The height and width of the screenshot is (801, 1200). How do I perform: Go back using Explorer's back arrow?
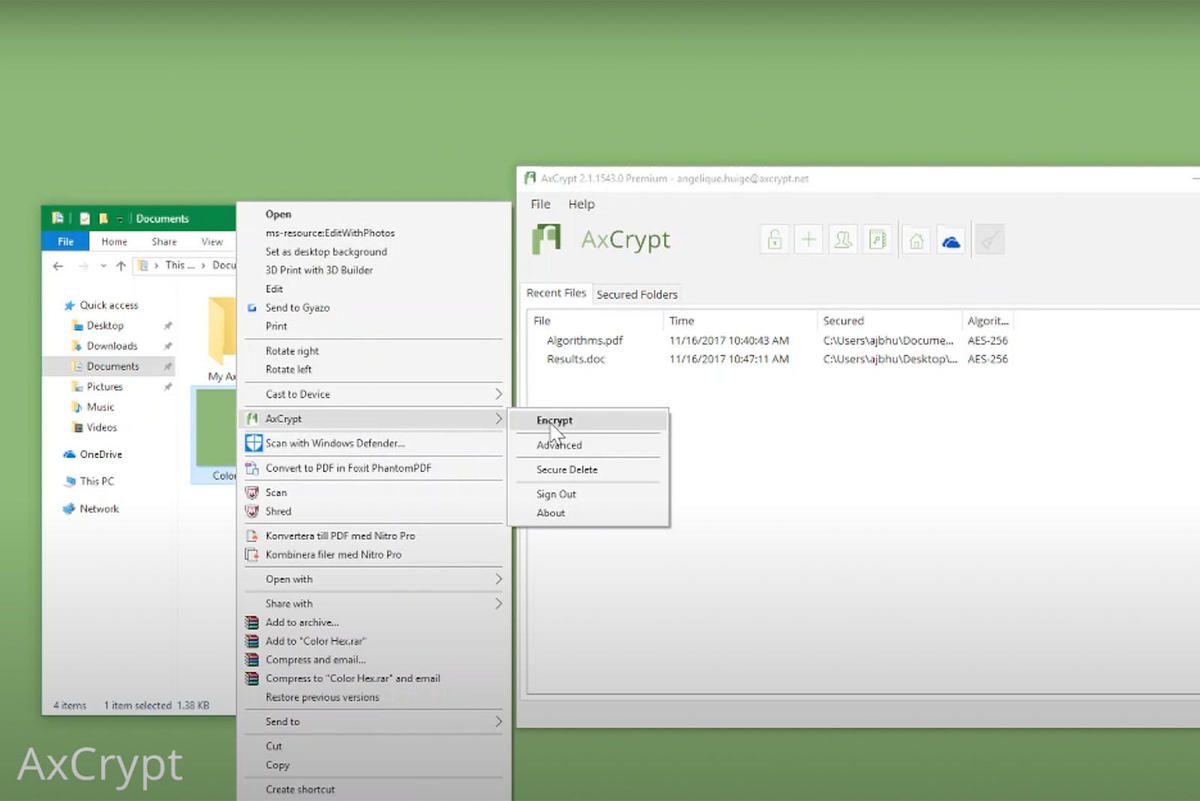click(58, 266)
